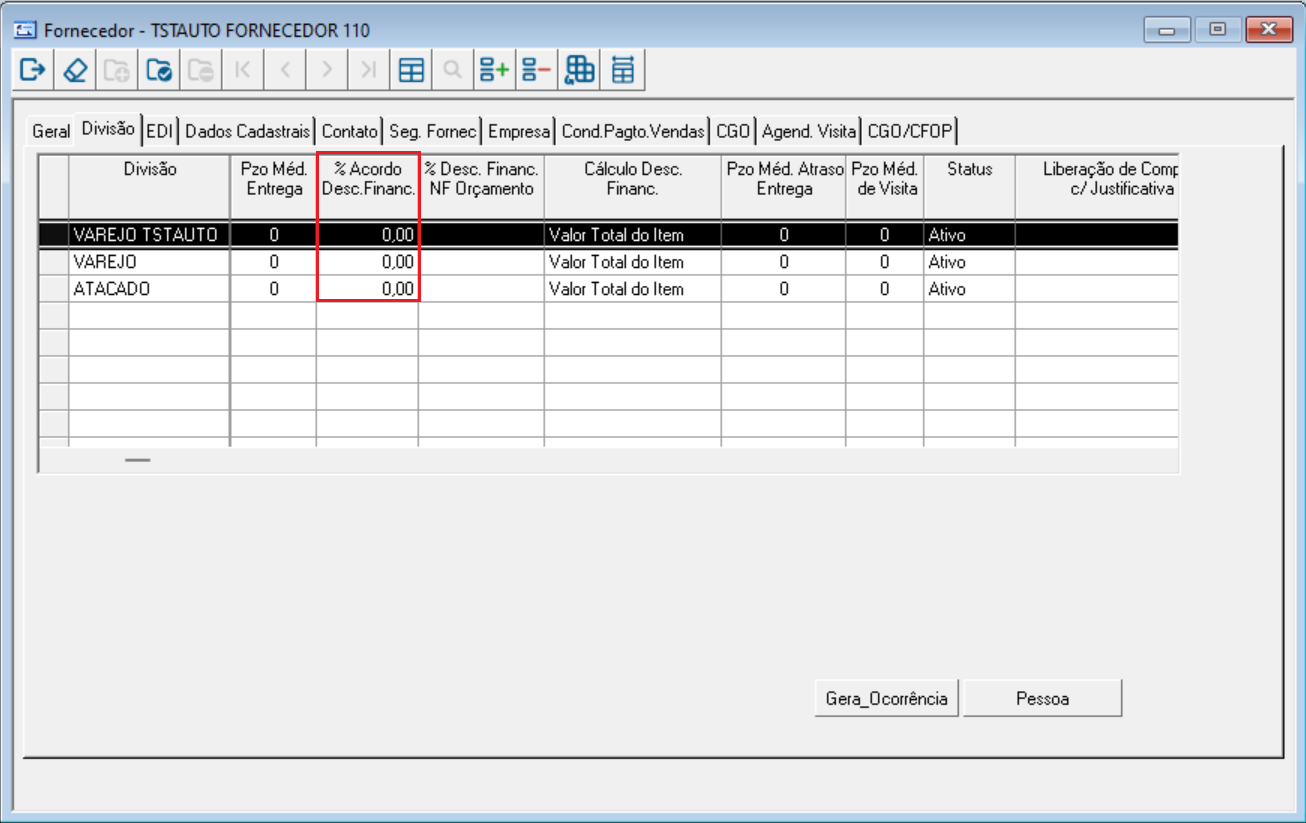Click the remove row icon with red minus

pyautogui.click(x=537, y=70)
